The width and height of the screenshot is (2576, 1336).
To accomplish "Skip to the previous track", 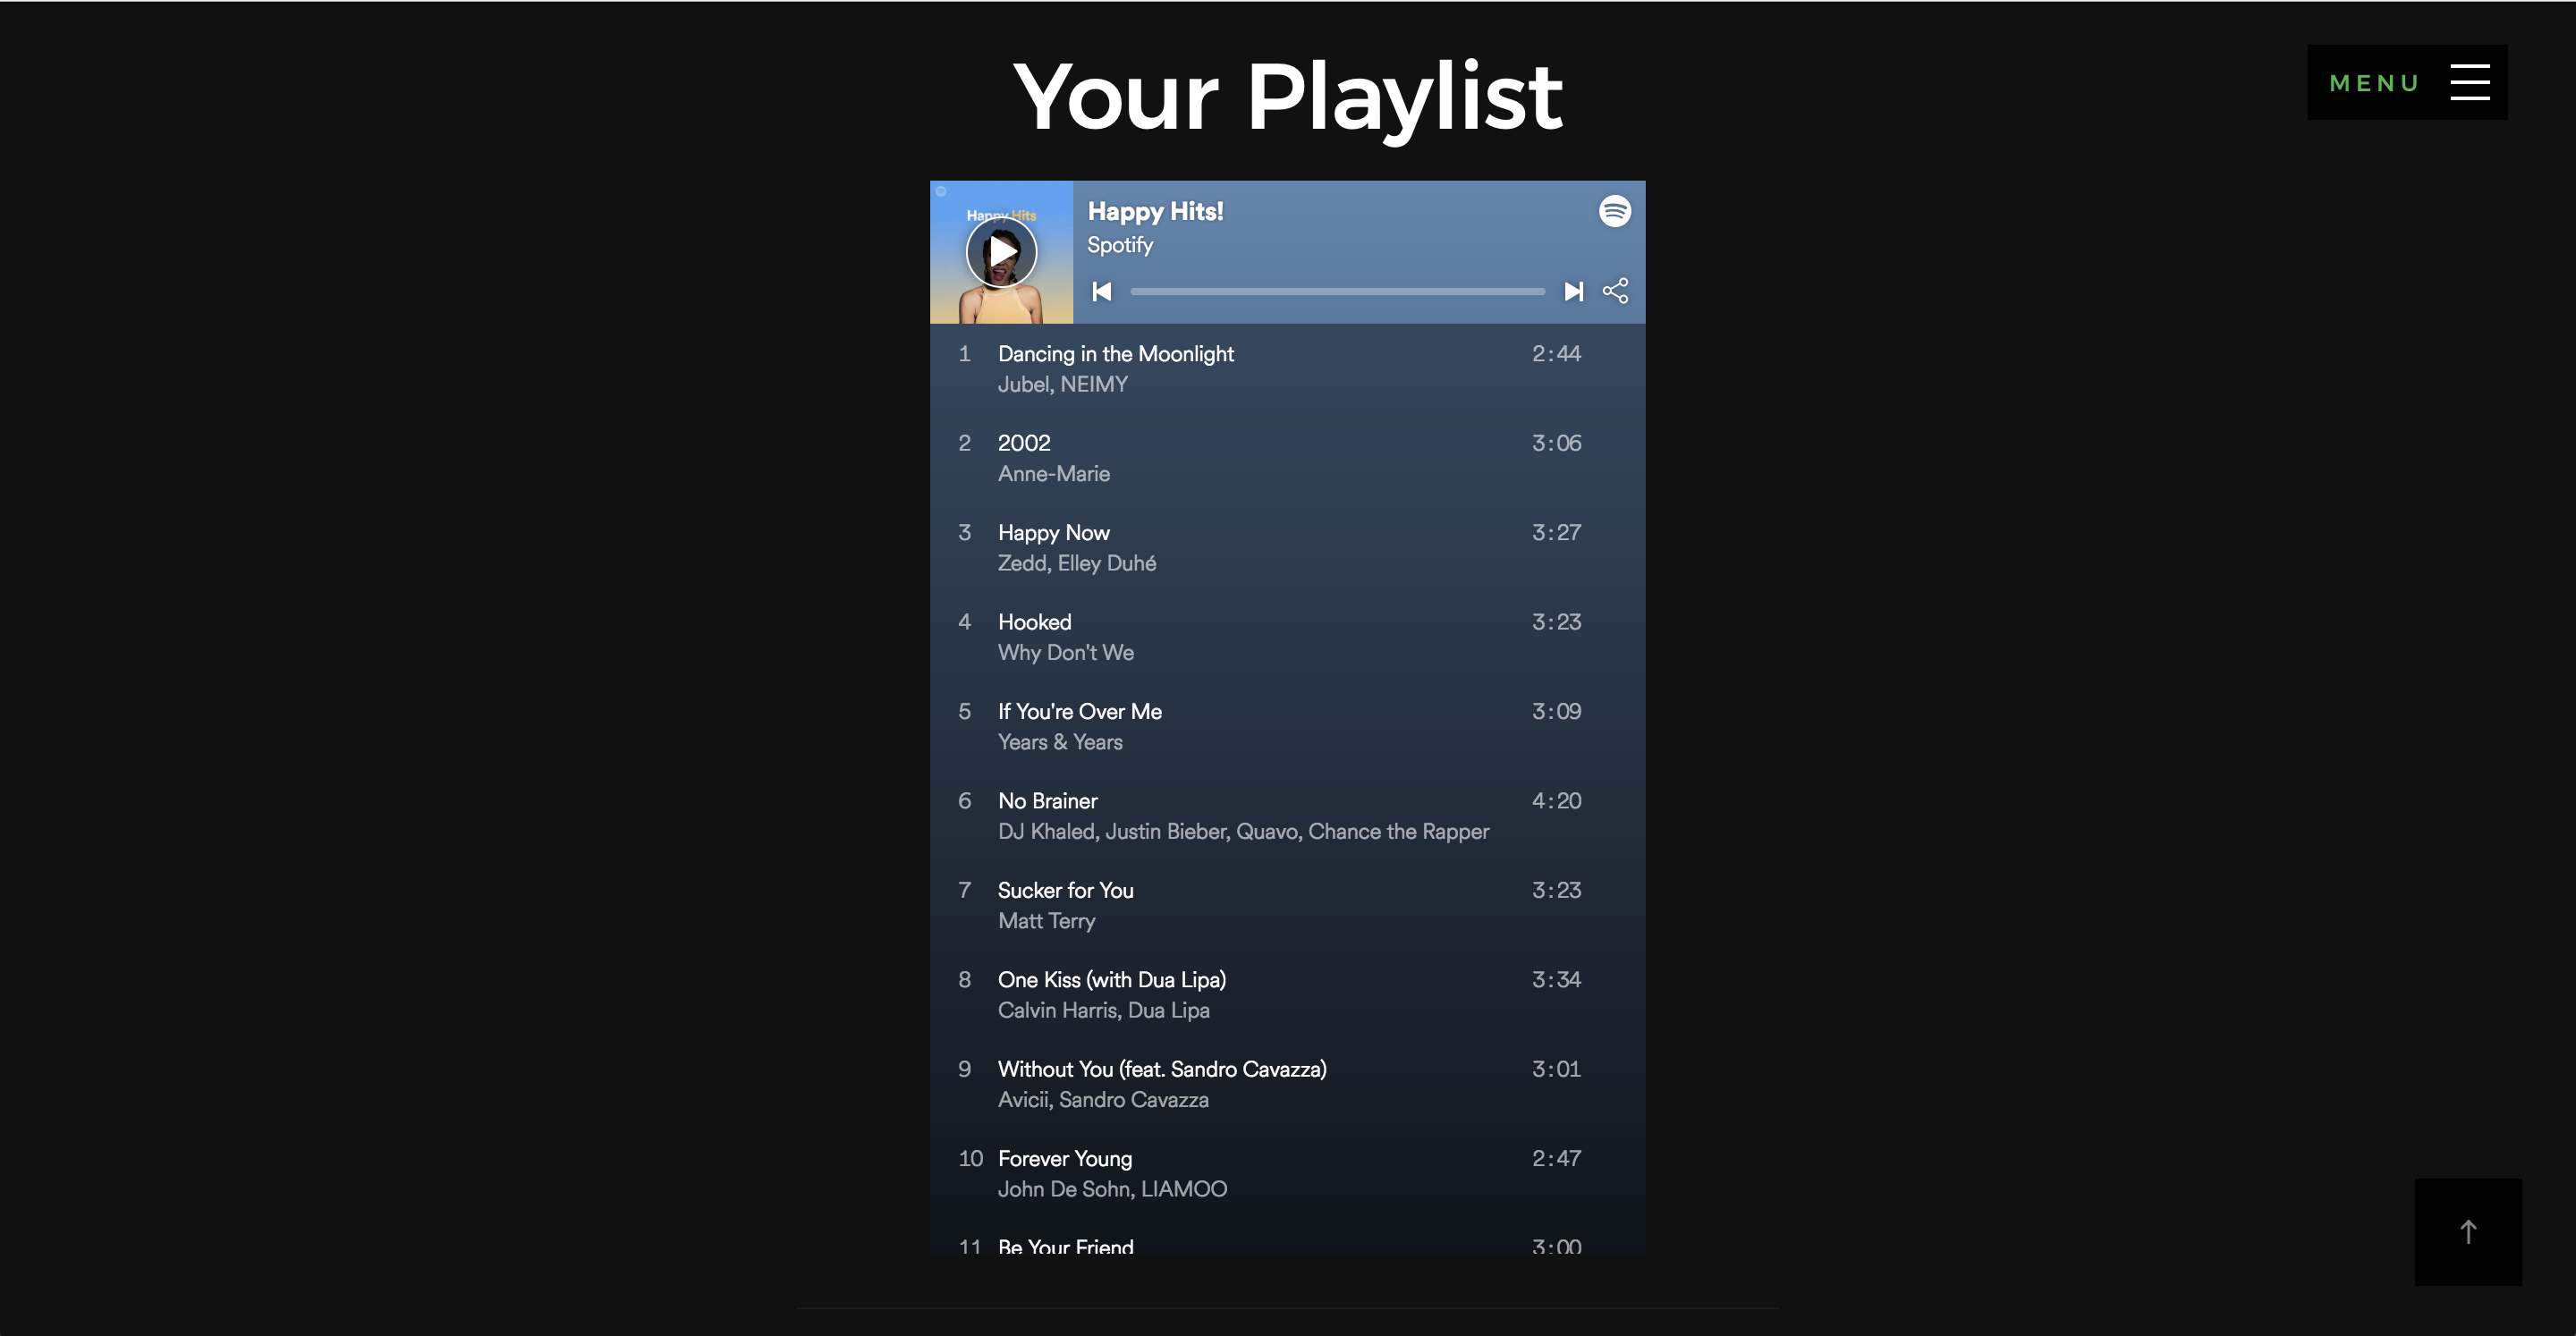I will [1101, 291].
